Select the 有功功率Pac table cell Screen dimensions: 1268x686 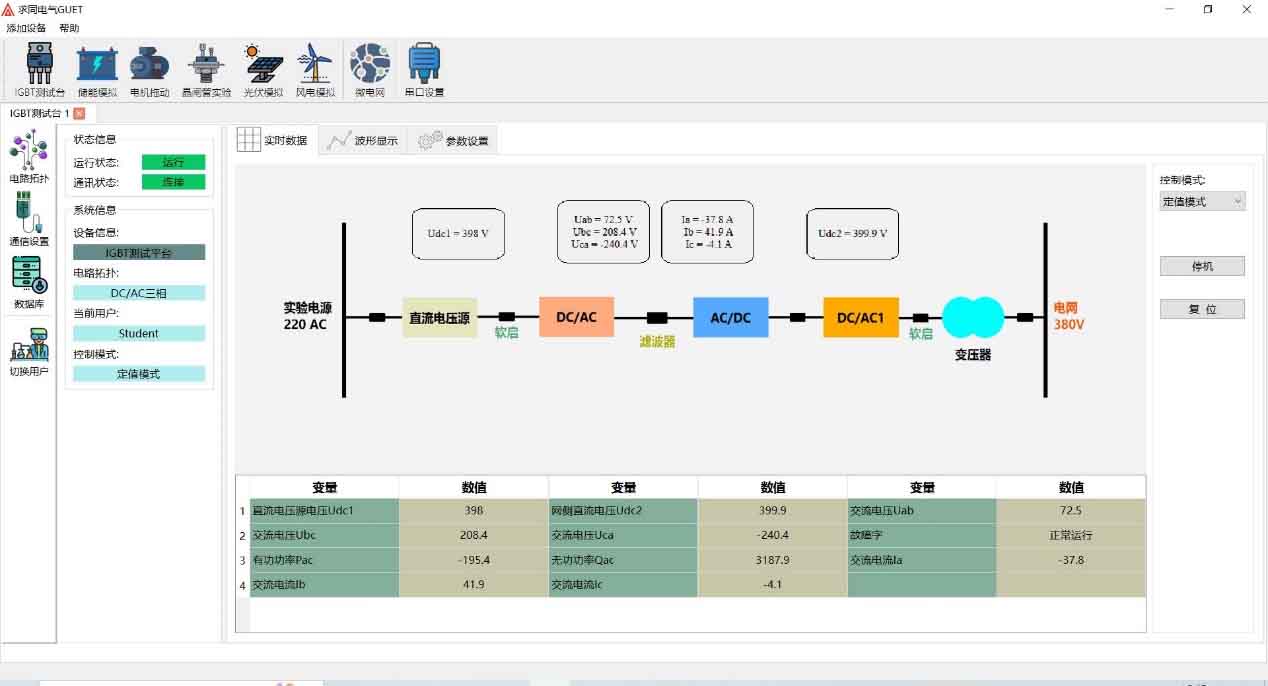pyautogui.click(x=324, y=560)
